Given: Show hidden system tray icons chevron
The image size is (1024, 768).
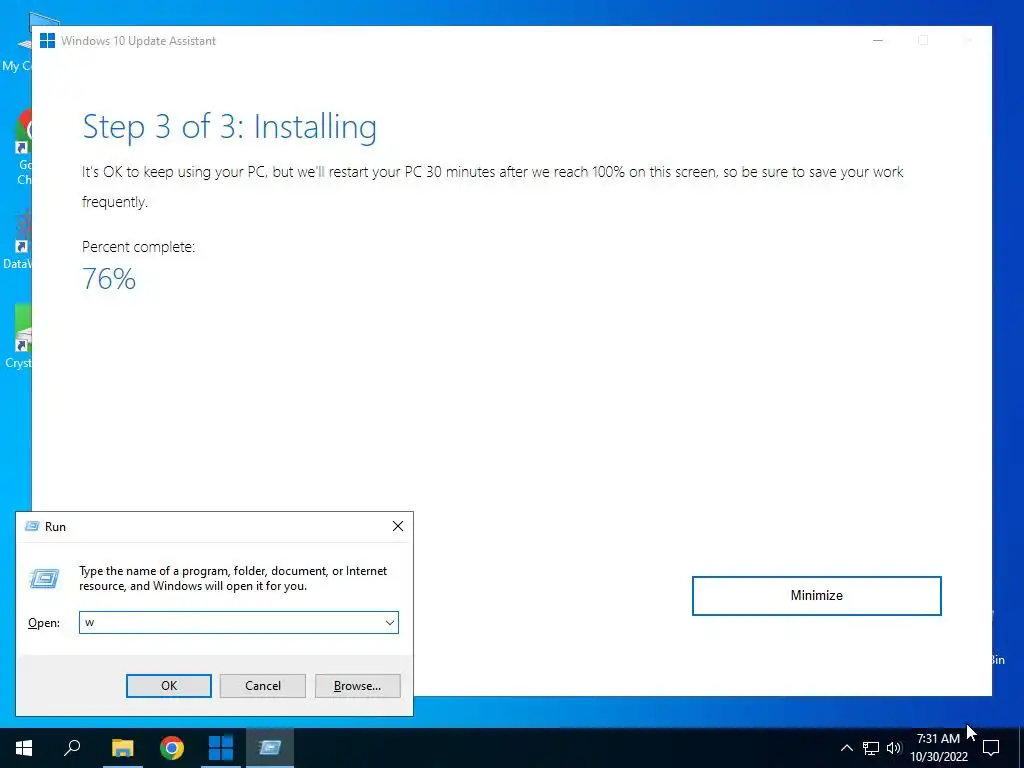Looking at the screenshot, I should (x=846, y=748).
